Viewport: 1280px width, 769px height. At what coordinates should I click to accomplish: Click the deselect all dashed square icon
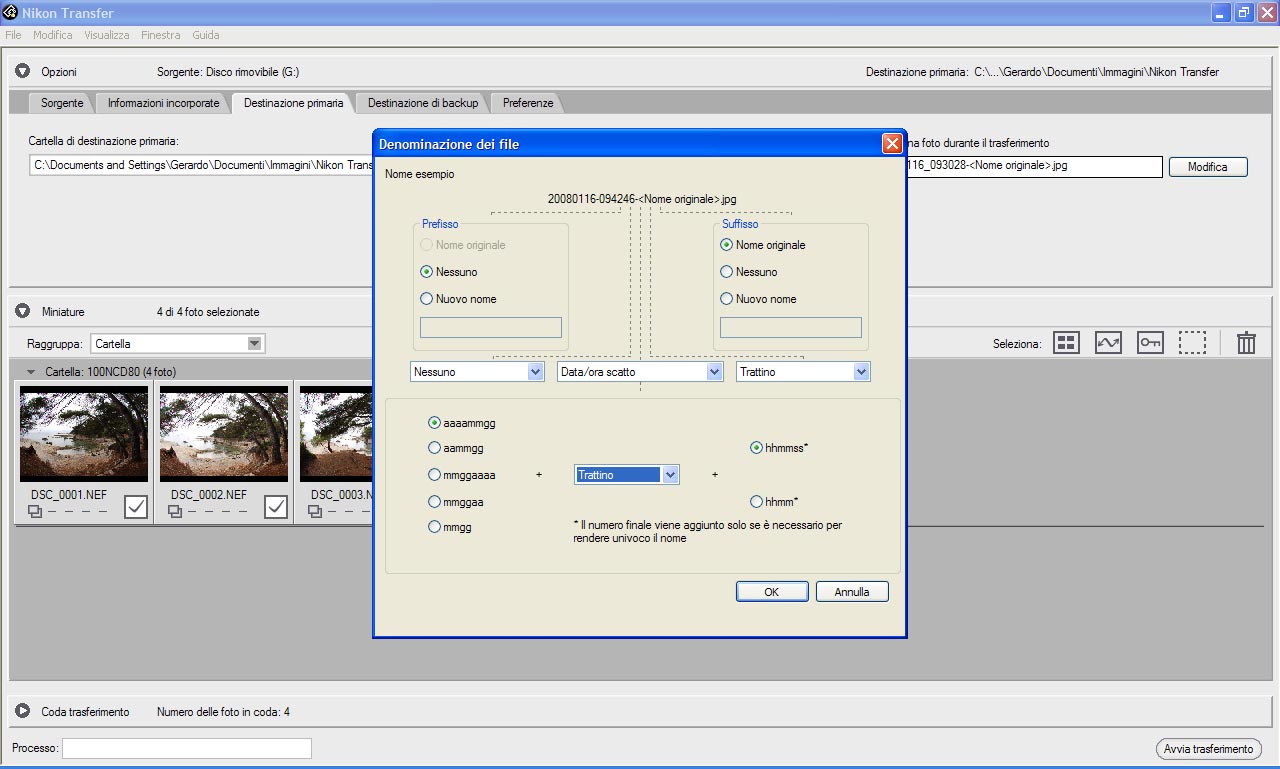(1192, 343)
